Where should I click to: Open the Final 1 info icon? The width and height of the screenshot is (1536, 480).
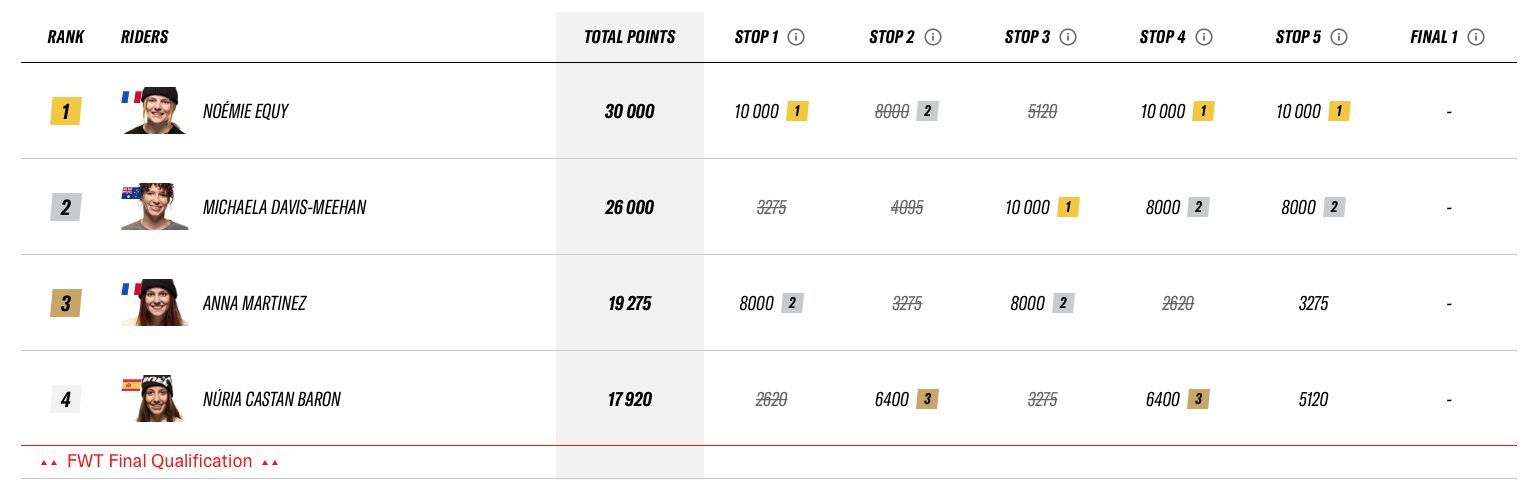(1475, 37)
